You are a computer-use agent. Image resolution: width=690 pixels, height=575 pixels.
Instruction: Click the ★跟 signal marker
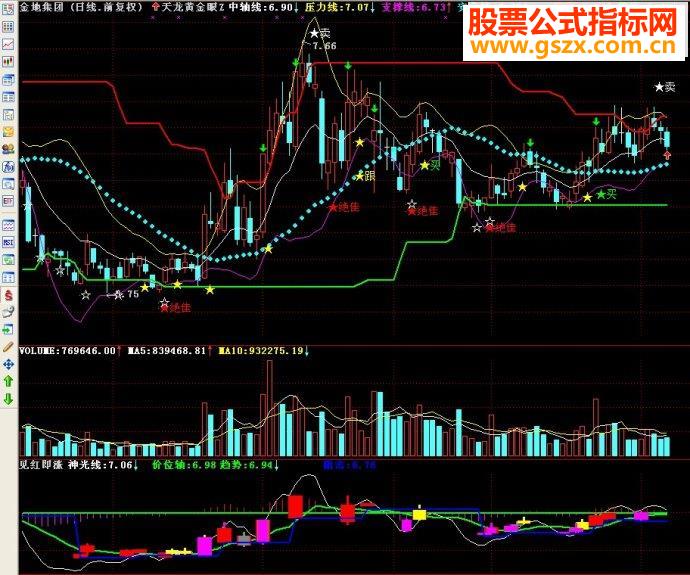[365, 176]
